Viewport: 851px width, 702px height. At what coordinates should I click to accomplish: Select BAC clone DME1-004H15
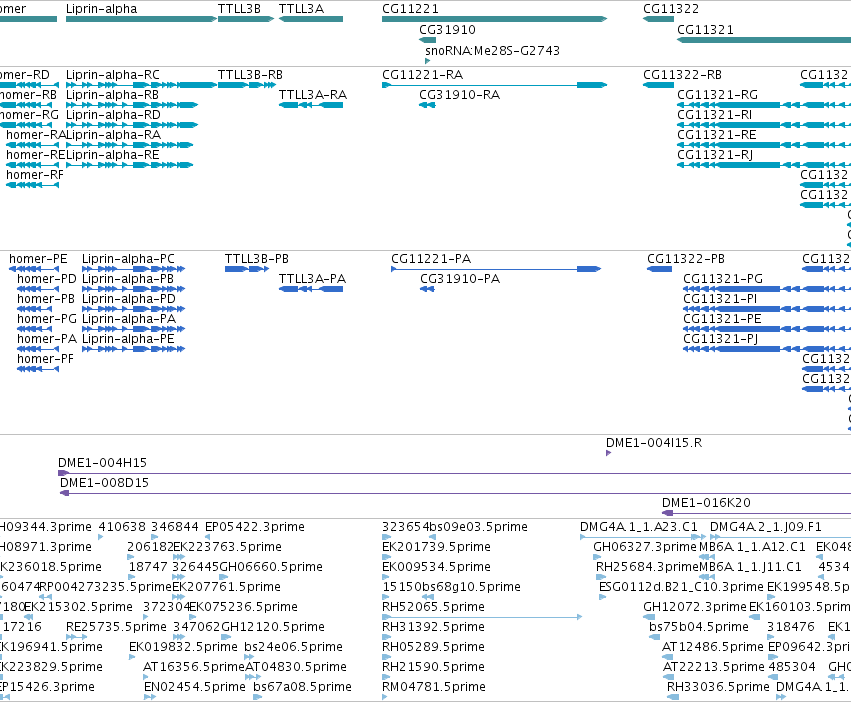(x=454, y=473)
